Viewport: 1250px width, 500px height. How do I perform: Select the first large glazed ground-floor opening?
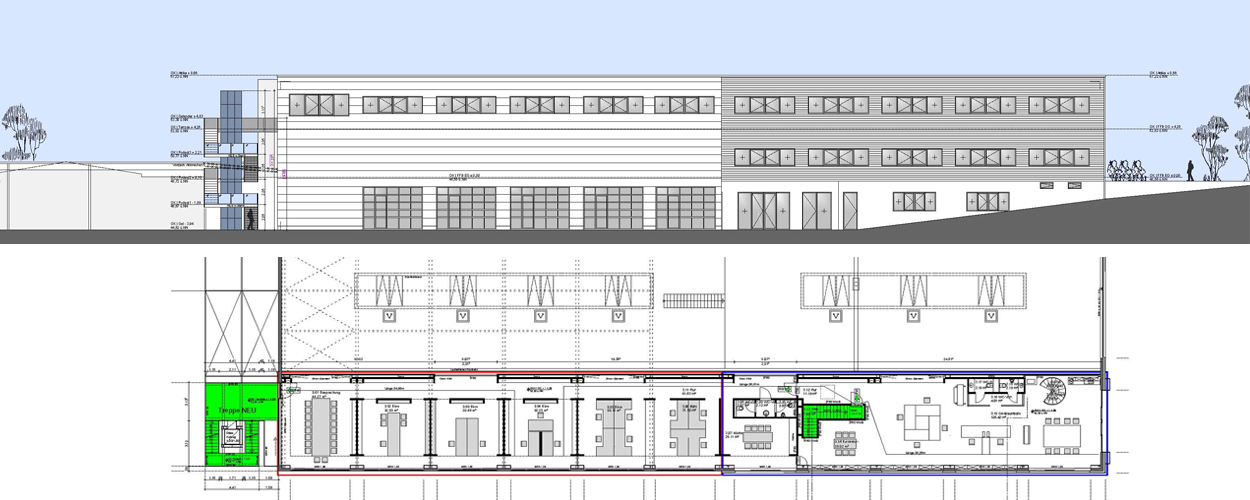395,208
